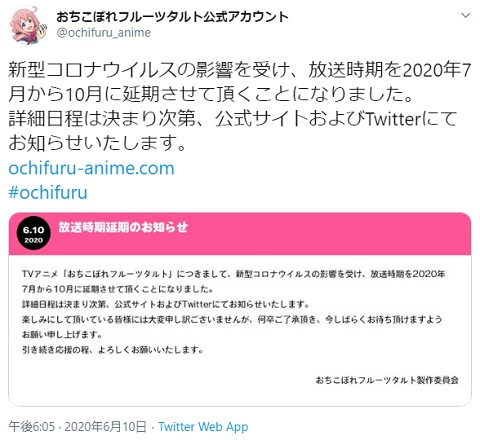Screen dimensions: 480x440
Task: Click the 放送時期延期のお知らせ heading in image
Action: point(123,227)
